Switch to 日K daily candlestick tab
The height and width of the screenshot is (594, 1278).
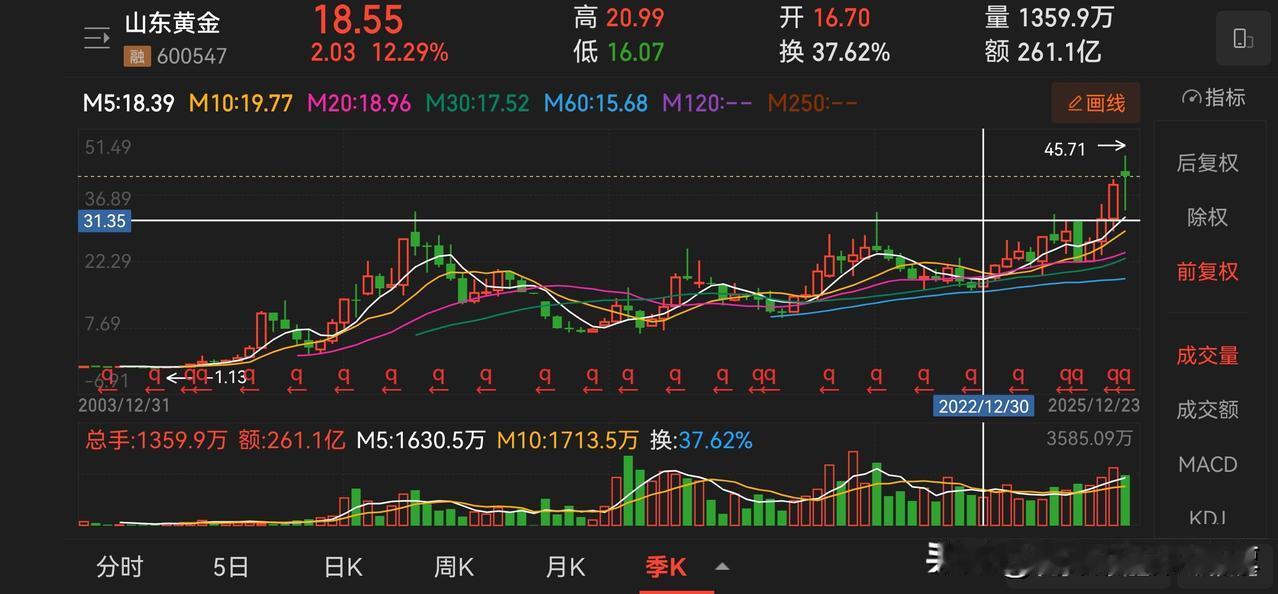343,567
